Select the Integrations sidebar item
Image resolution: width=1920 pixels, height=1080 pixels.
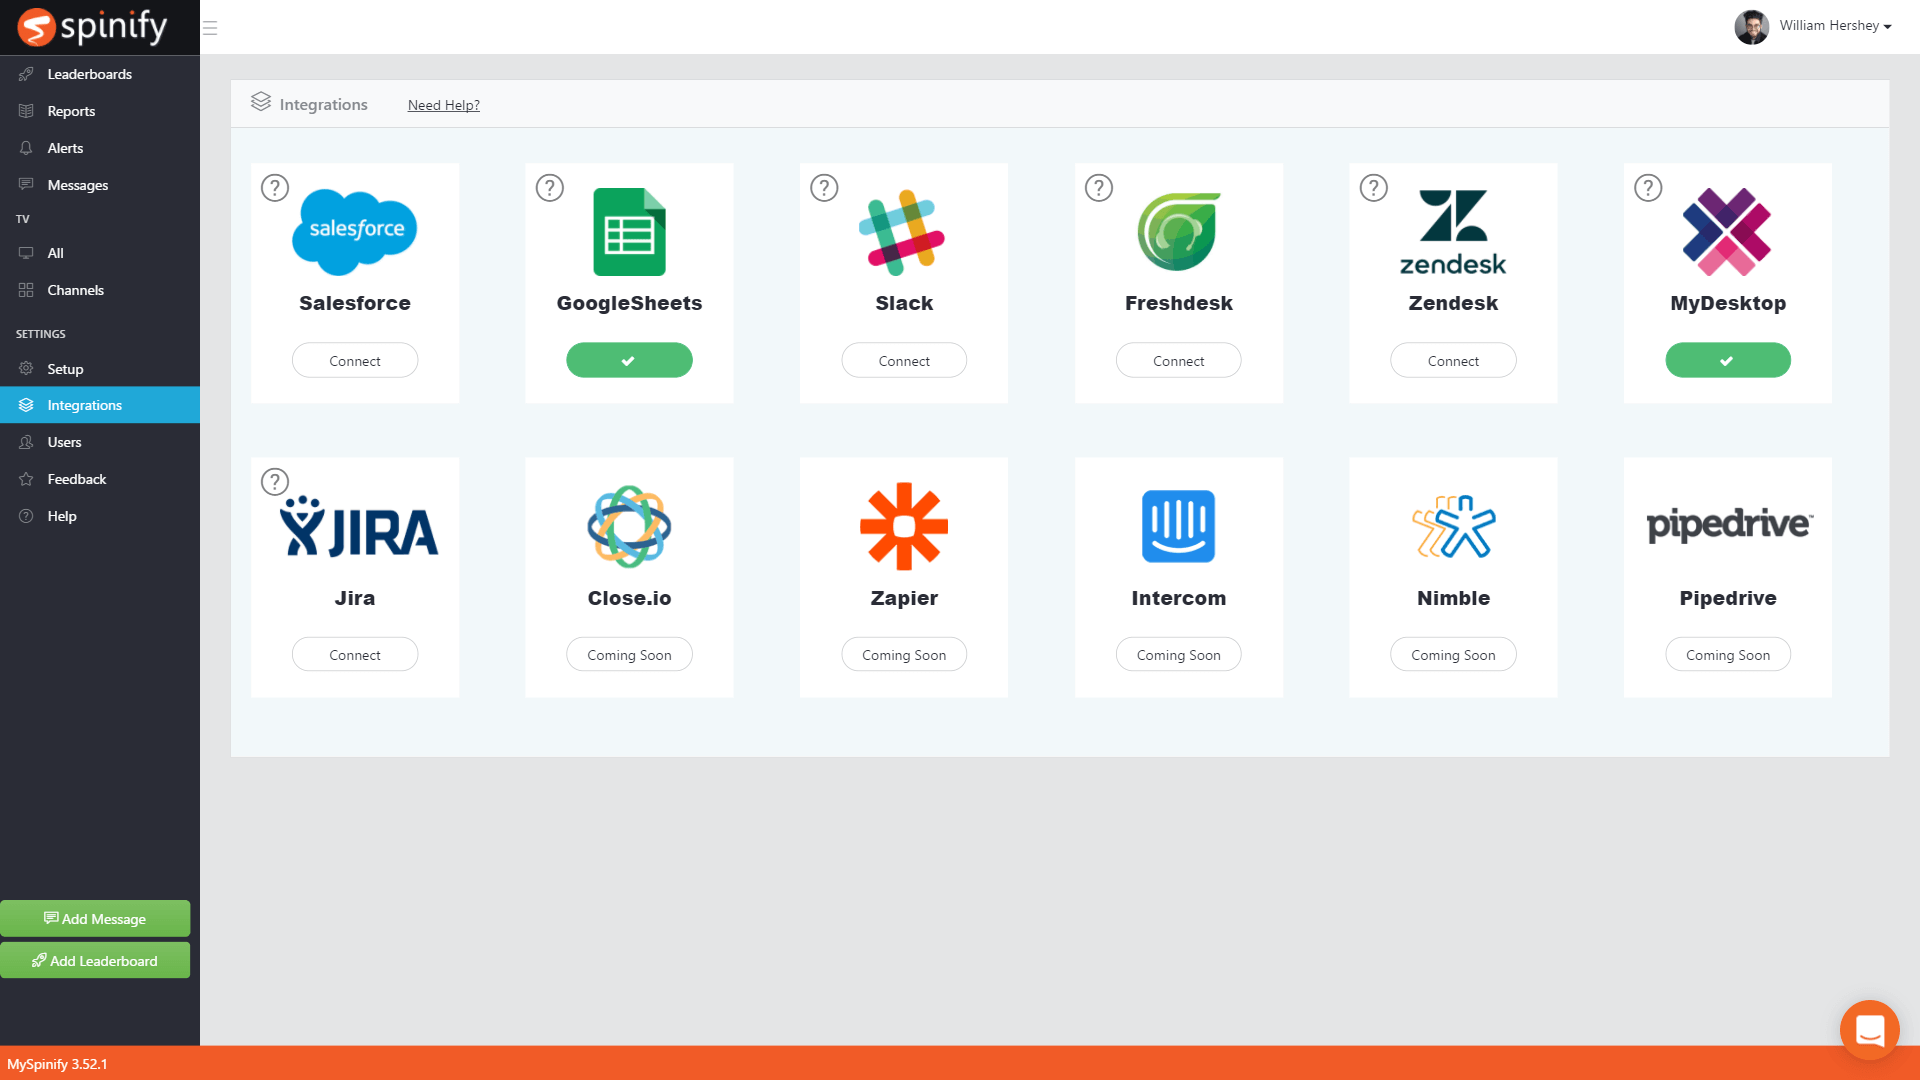point(100,405)
